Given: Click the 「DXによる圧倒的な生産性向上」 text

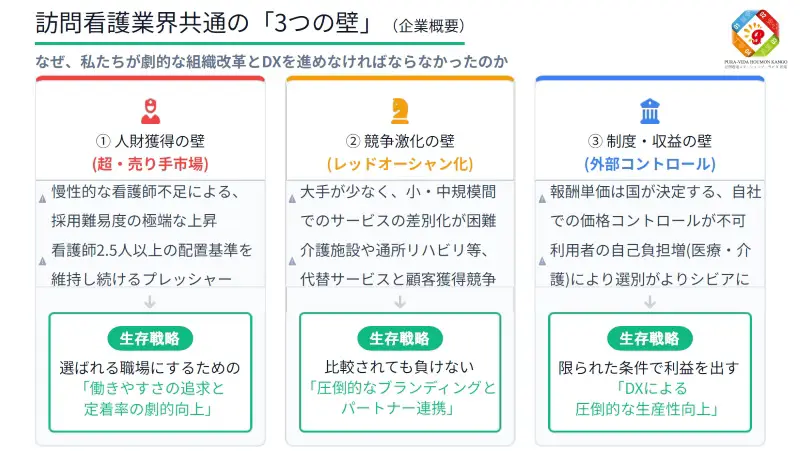Looking at the screenshot, I should (650, 398).
